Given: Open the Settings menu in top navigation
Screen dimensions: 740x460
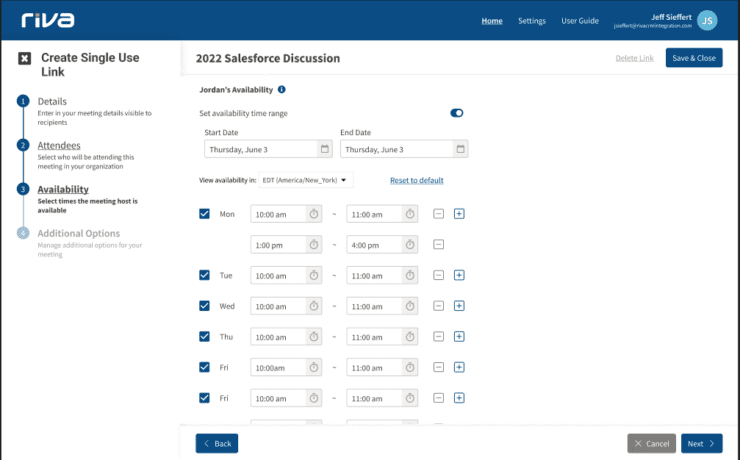Looking at the screenshot, I should (x=532, y=20).
